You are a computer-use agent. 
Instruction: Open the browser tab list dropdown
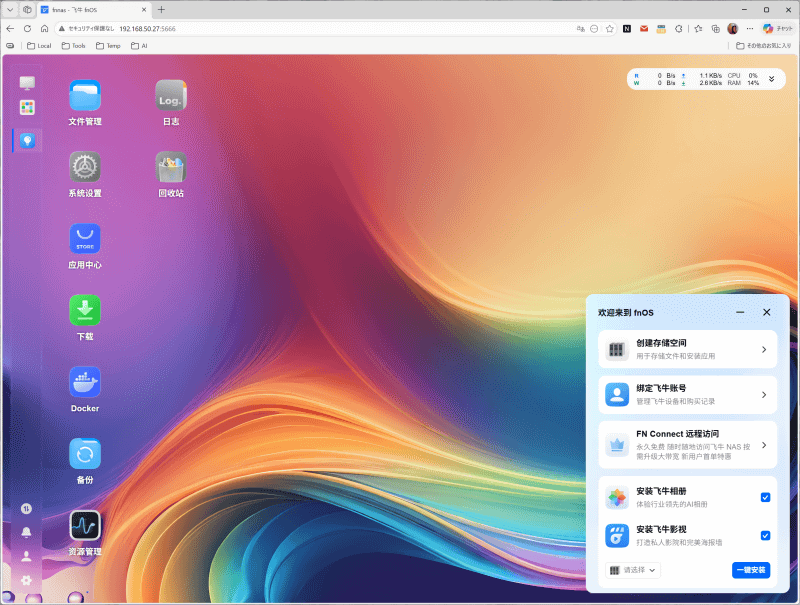click(10, 10)
